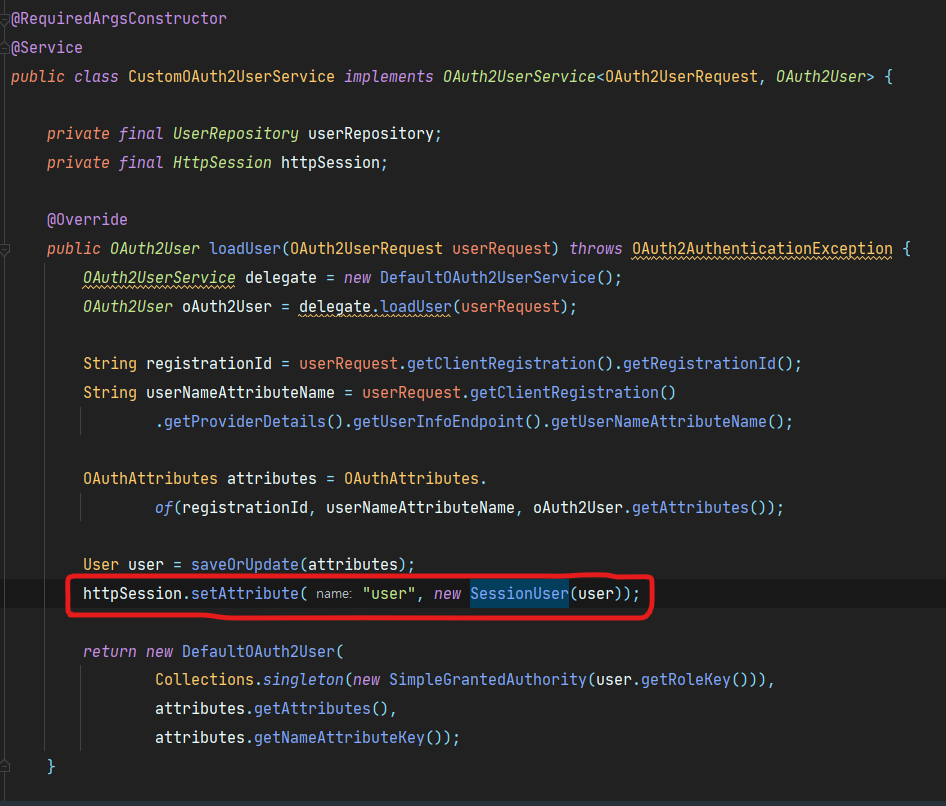Click the return keyword
The width and height of the screenshot is (946, 806).
110,652
